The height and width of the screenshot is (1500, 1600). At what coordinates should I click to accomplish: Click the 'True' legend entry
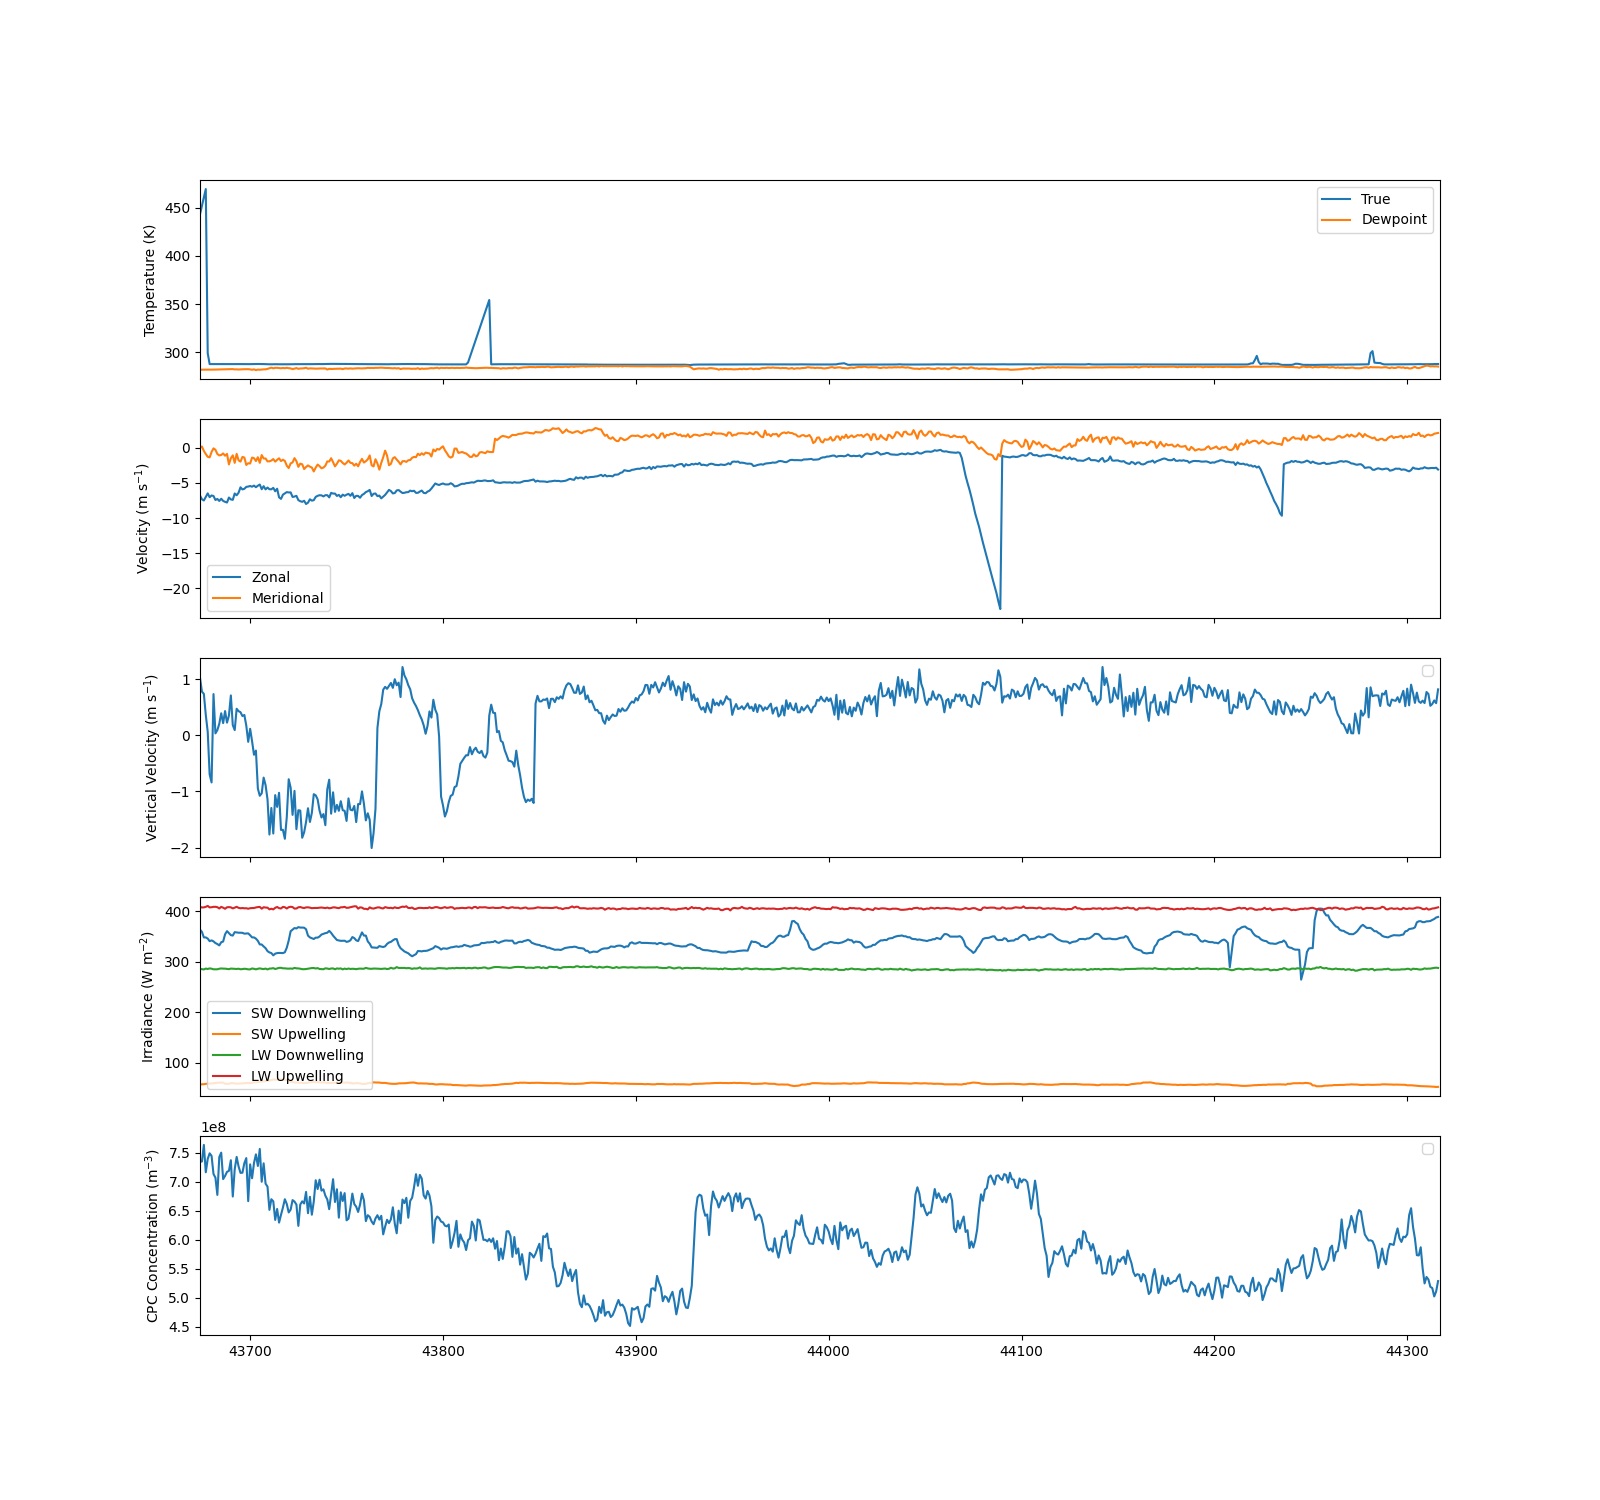1375,199
